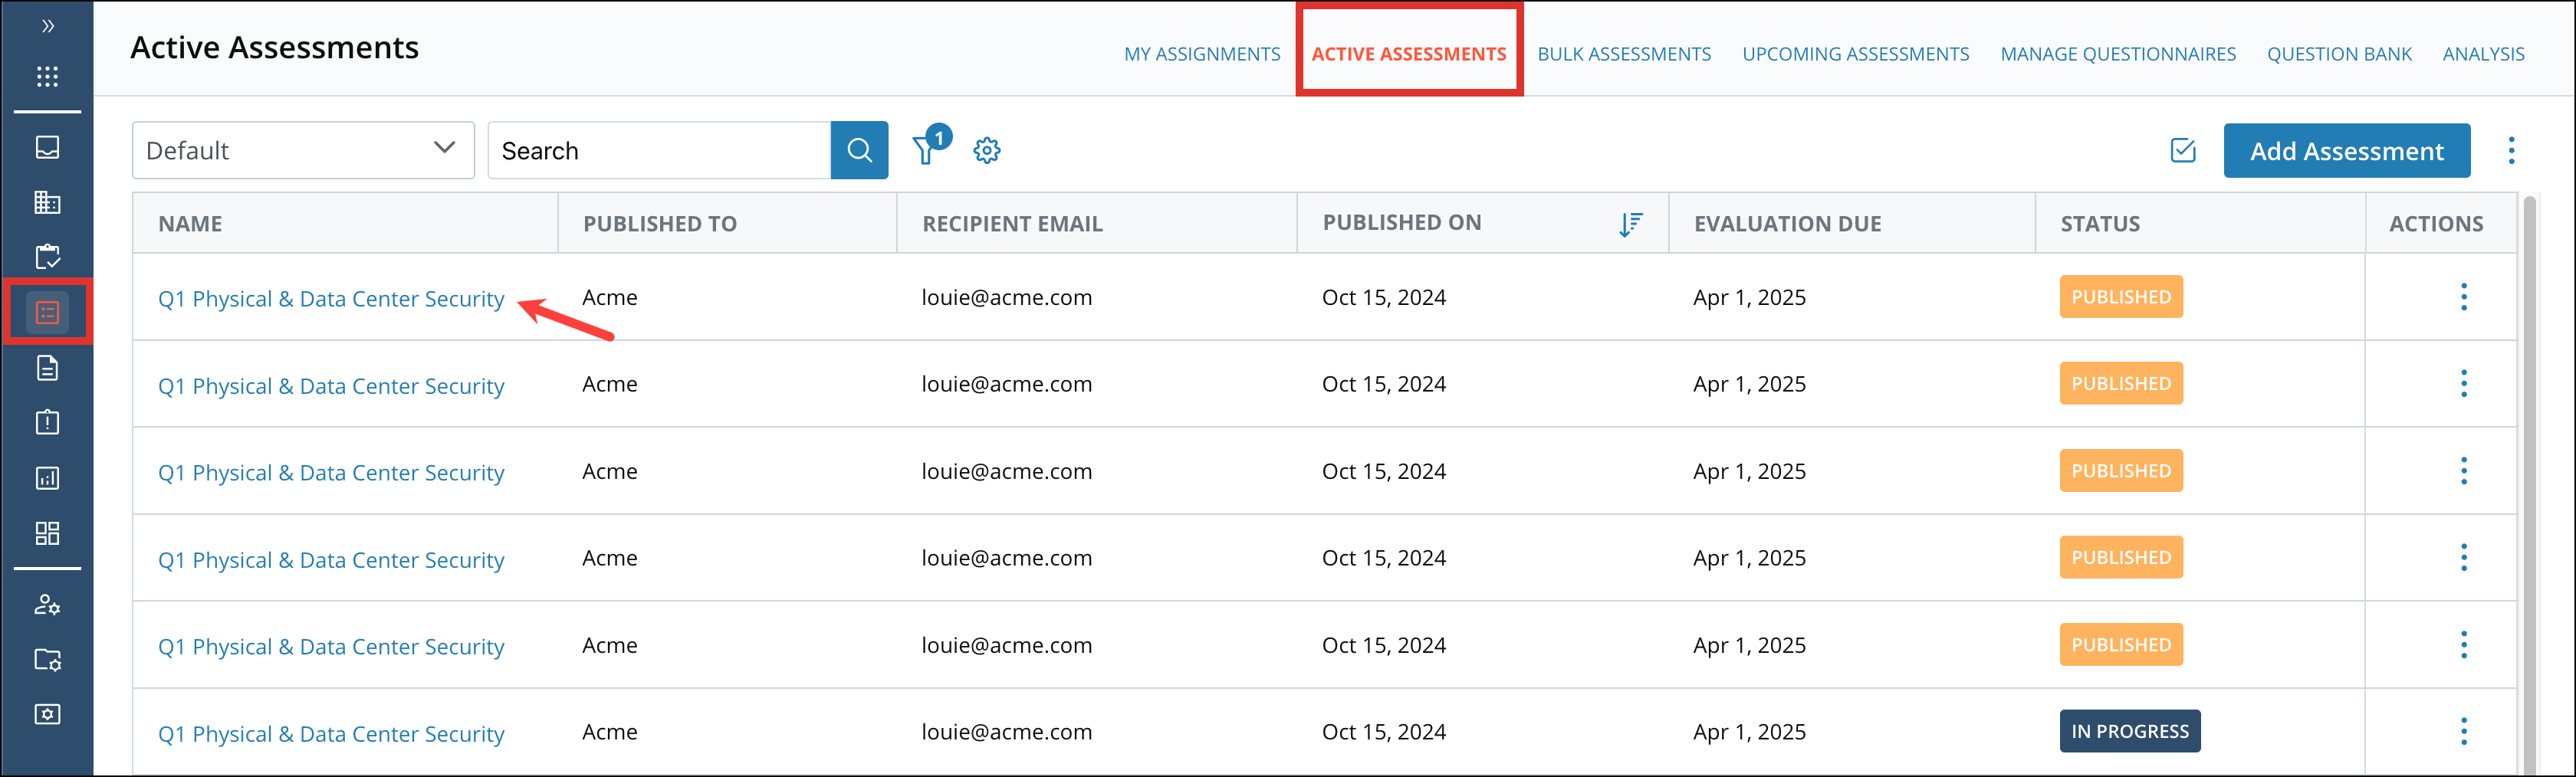Viewport: 2576px width, 777px height.
Task: Open the analytics chart icon in the sidebar
Action: point(47,478)
